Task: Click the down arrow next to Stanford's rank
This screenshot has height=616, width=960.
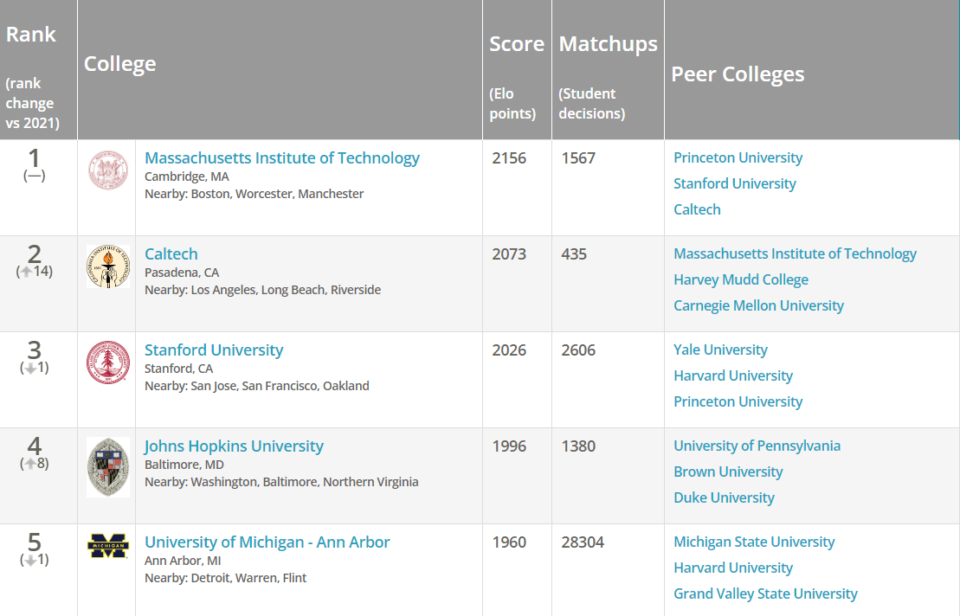Action: (32, 367)
